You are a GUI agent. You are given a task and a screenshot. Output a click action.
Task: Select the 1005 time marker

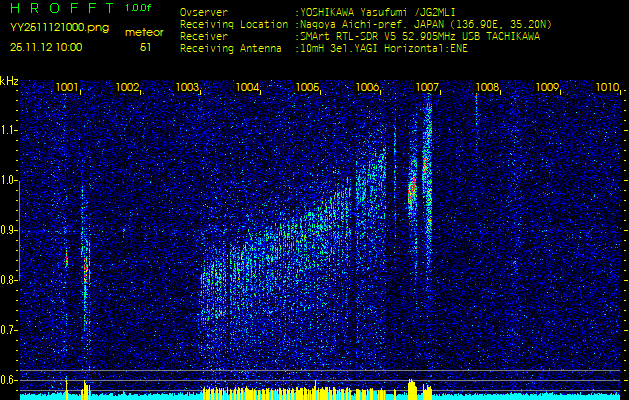pyautogui.click(x=307, y=87)
